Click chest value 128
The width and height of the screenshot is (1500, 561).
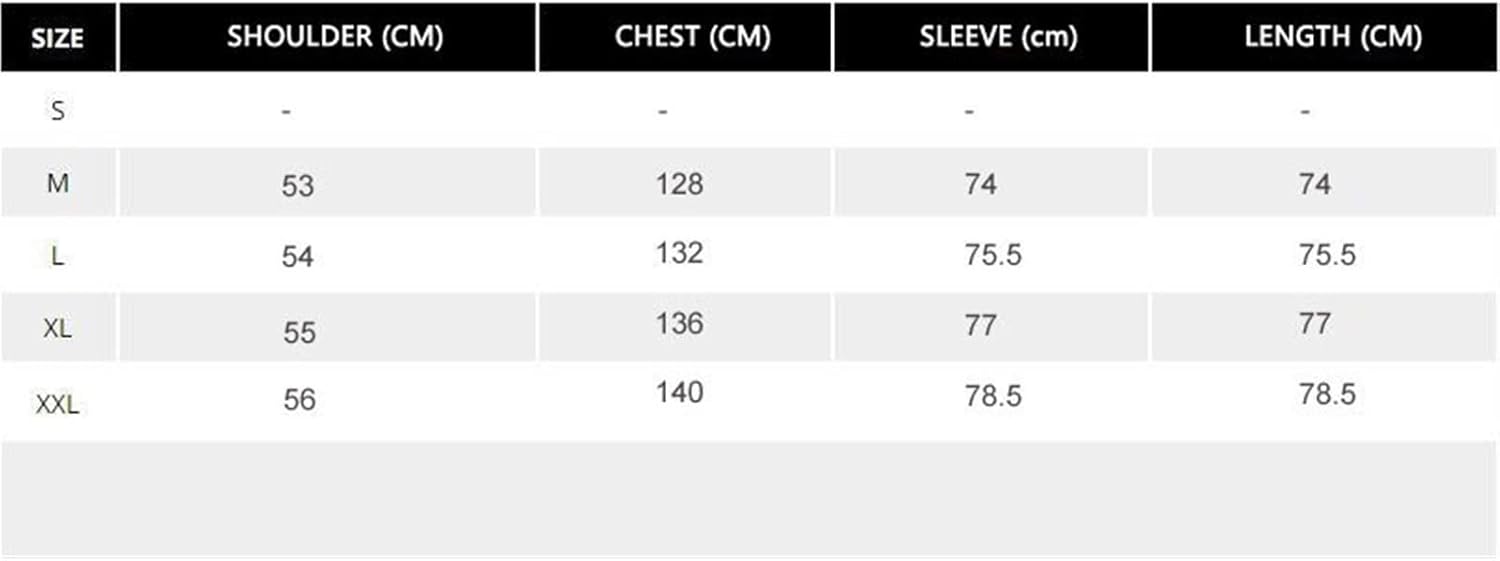coord(680,183)
